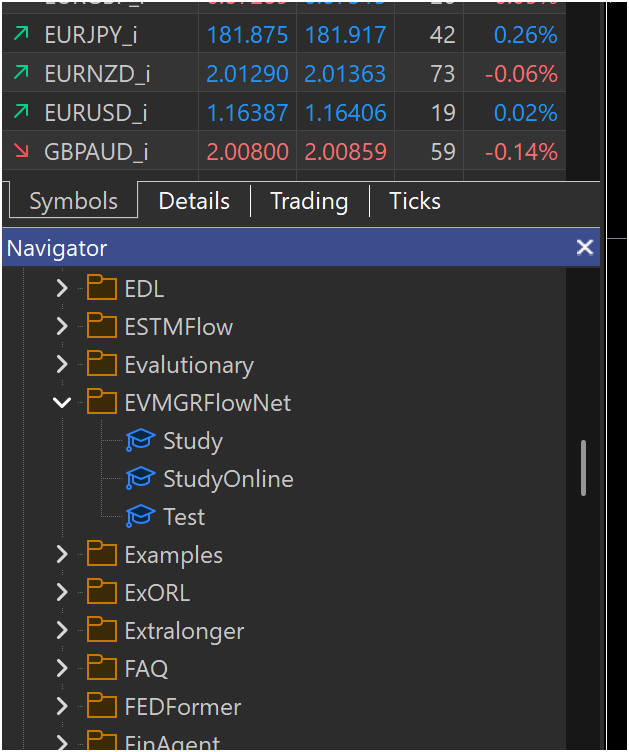Click the red down arrow beside GBPAUD_i
This screenshot has height=752, width=629.
pos(21,151)
